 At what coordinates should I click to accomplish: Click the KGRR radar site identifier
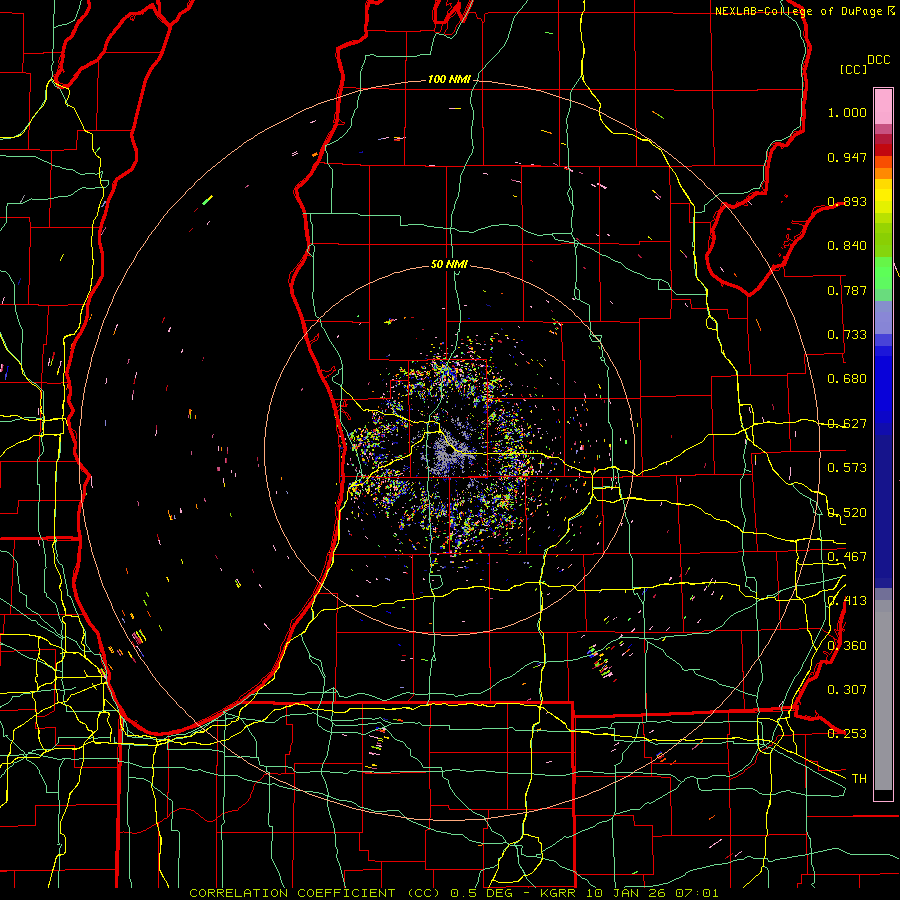tap(557, 893)
